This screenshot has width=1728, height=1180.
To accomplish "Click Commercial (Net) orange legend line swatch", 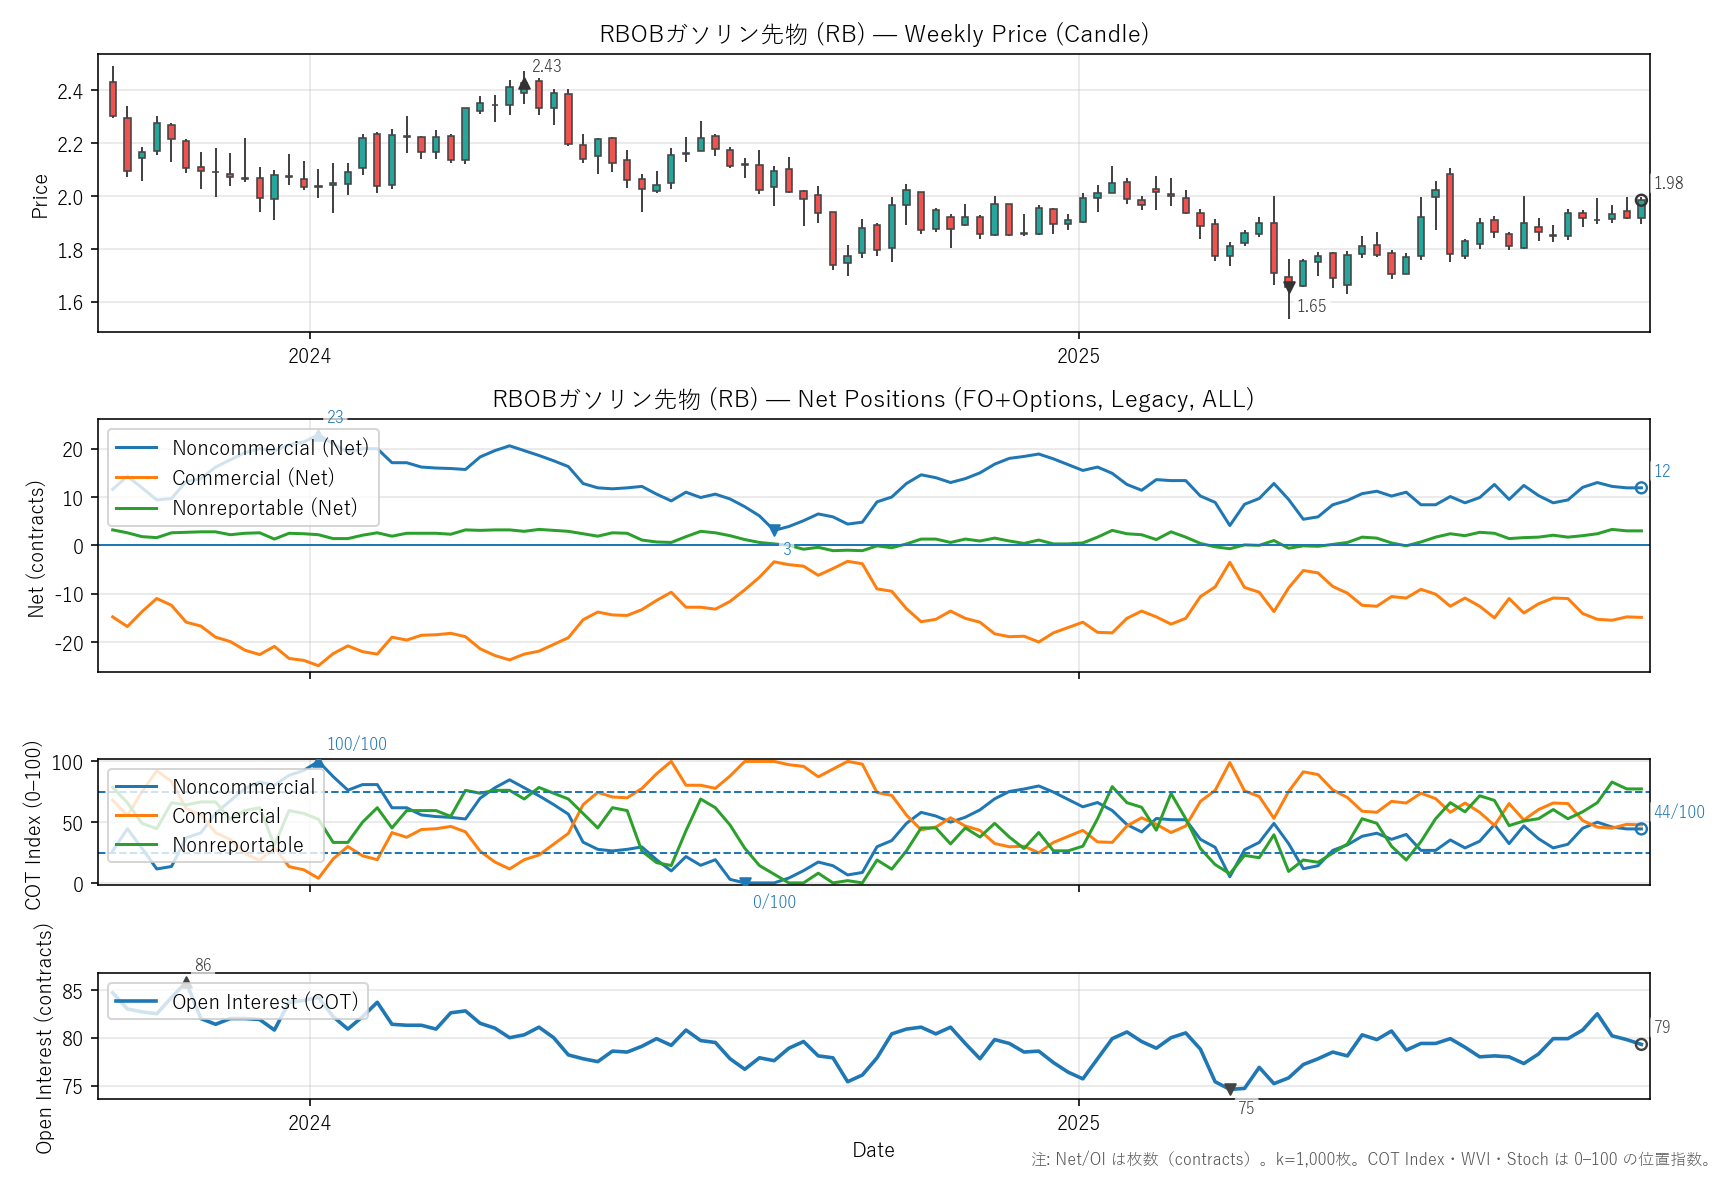I will [137, 478].
